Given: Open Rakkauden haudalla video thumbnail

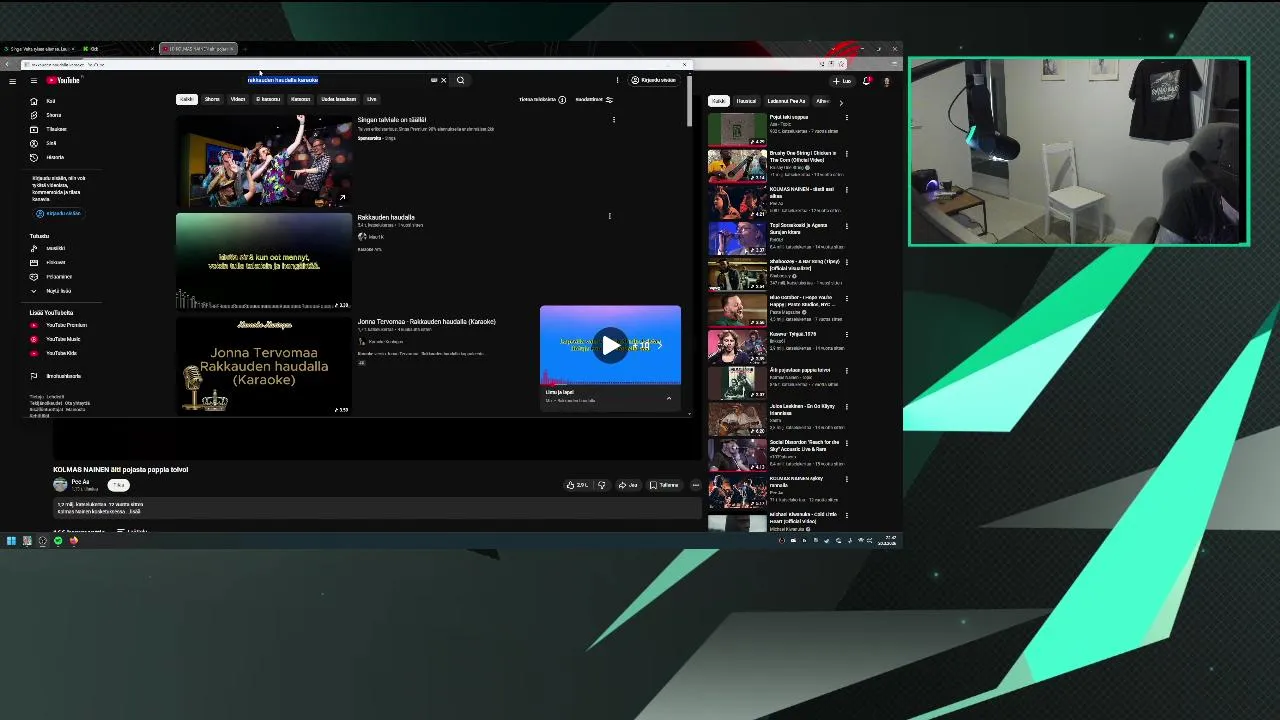Looking at the screenshot, I should (x=264, y=261).
